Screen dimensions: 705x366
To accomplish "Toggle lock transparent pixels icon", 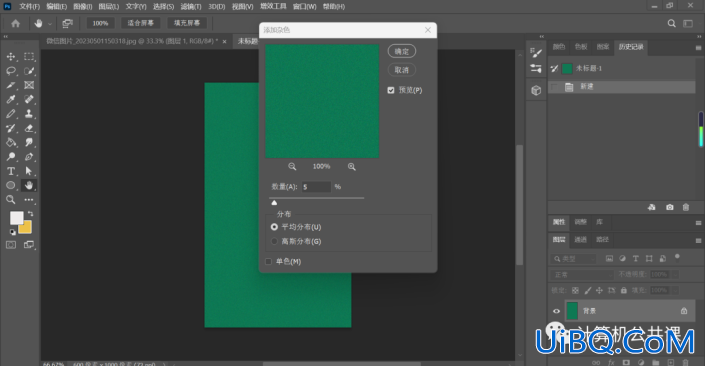I will [575, 290].
